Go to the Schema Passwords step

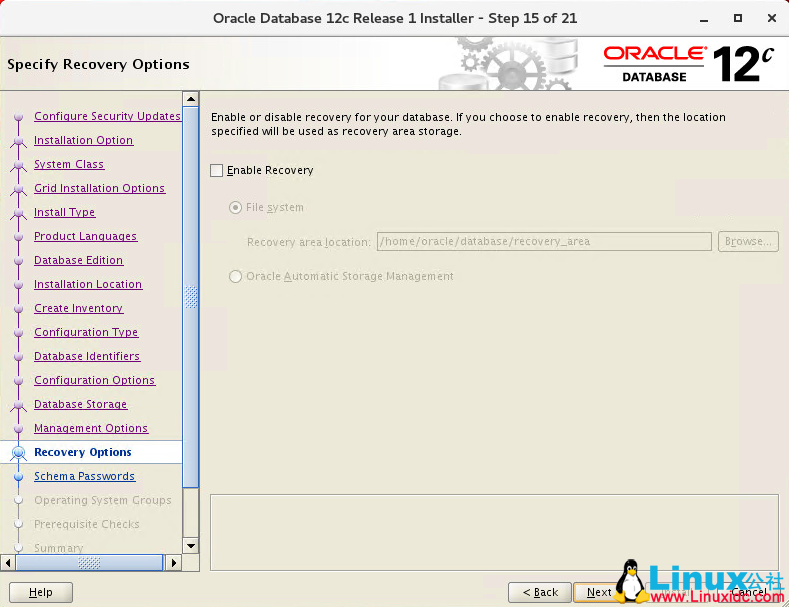click(85, 476)
